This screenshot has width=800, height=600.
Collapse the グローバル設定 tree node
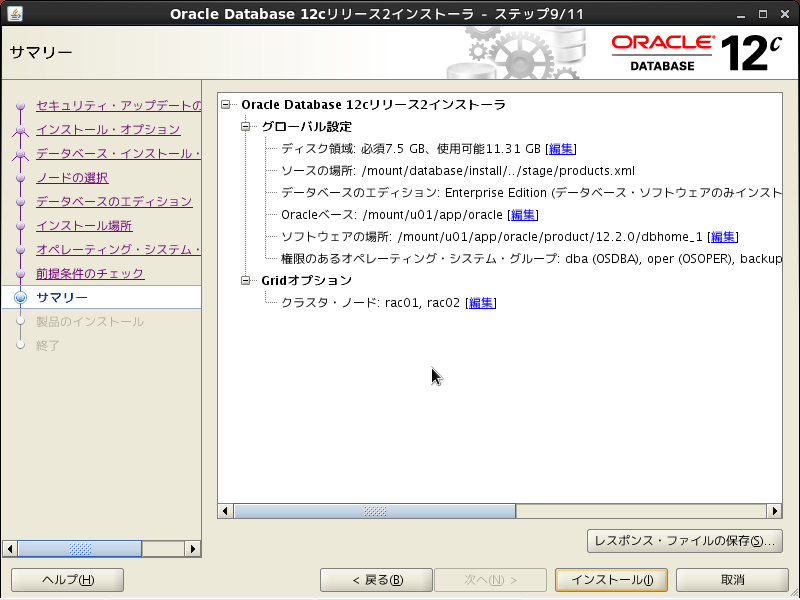pos(246,127)
